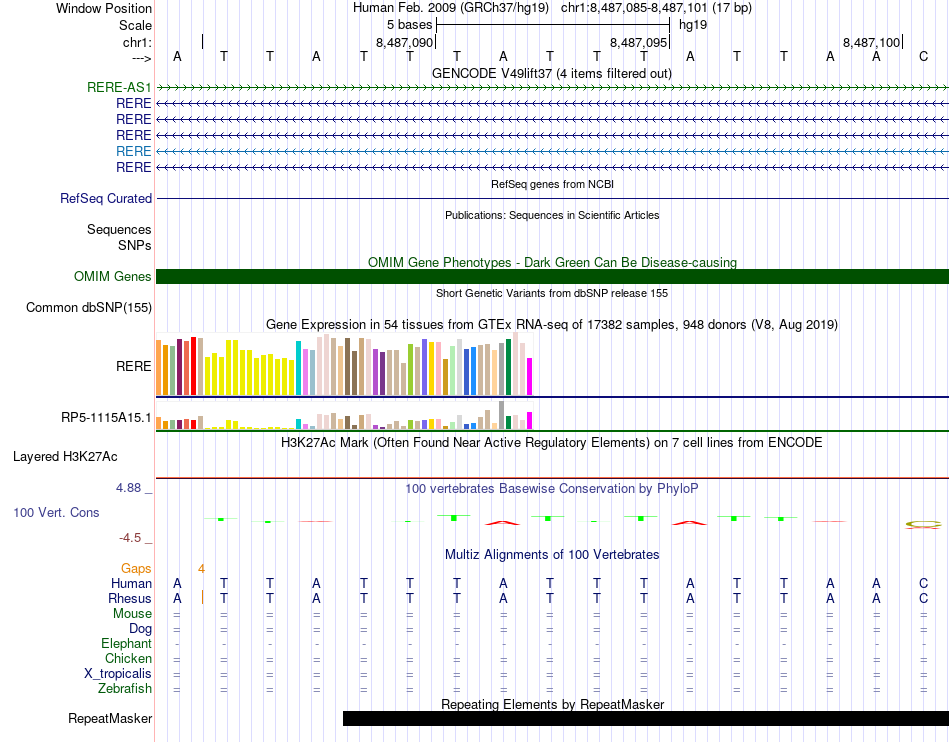Screen dimensions: 950x742
Task: Click the RP5-1115A15.1 expression label
Action: click(106, 417)
